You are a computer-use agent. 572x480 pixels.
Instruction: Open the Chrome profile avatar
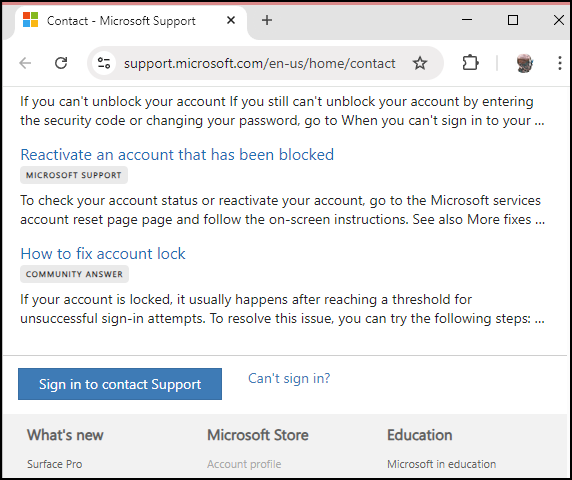tap(525, 63)
